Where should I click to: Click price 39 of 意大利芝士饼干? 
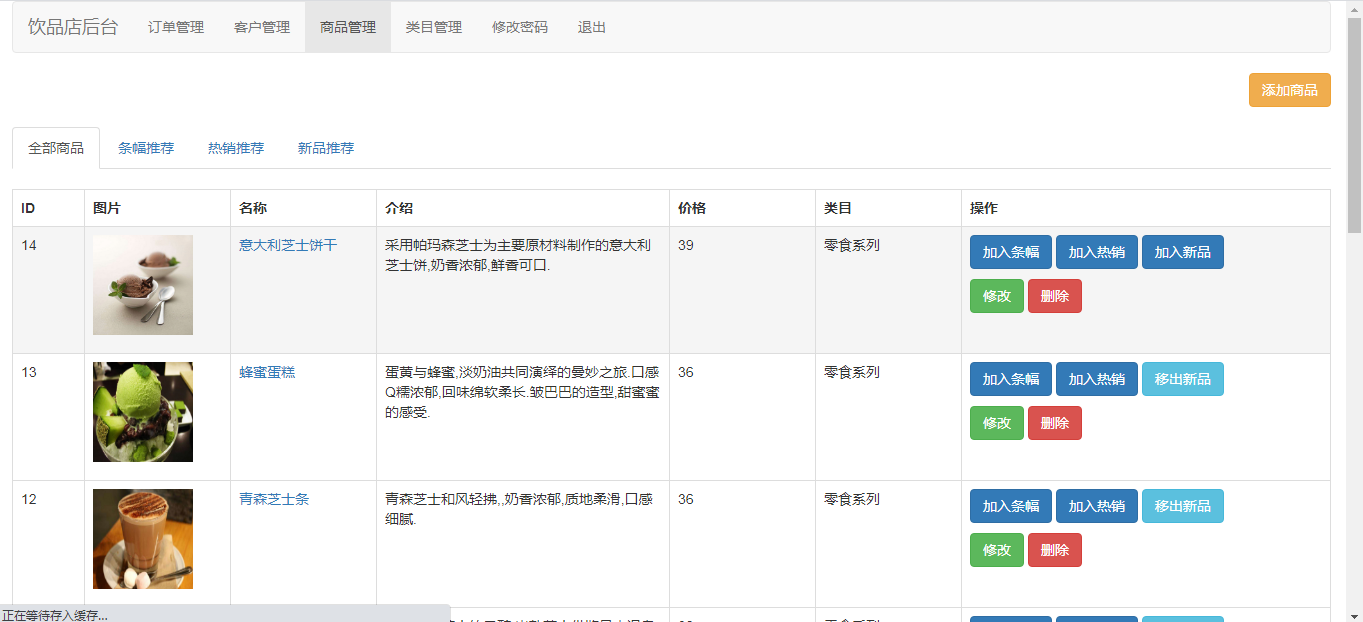686,245
